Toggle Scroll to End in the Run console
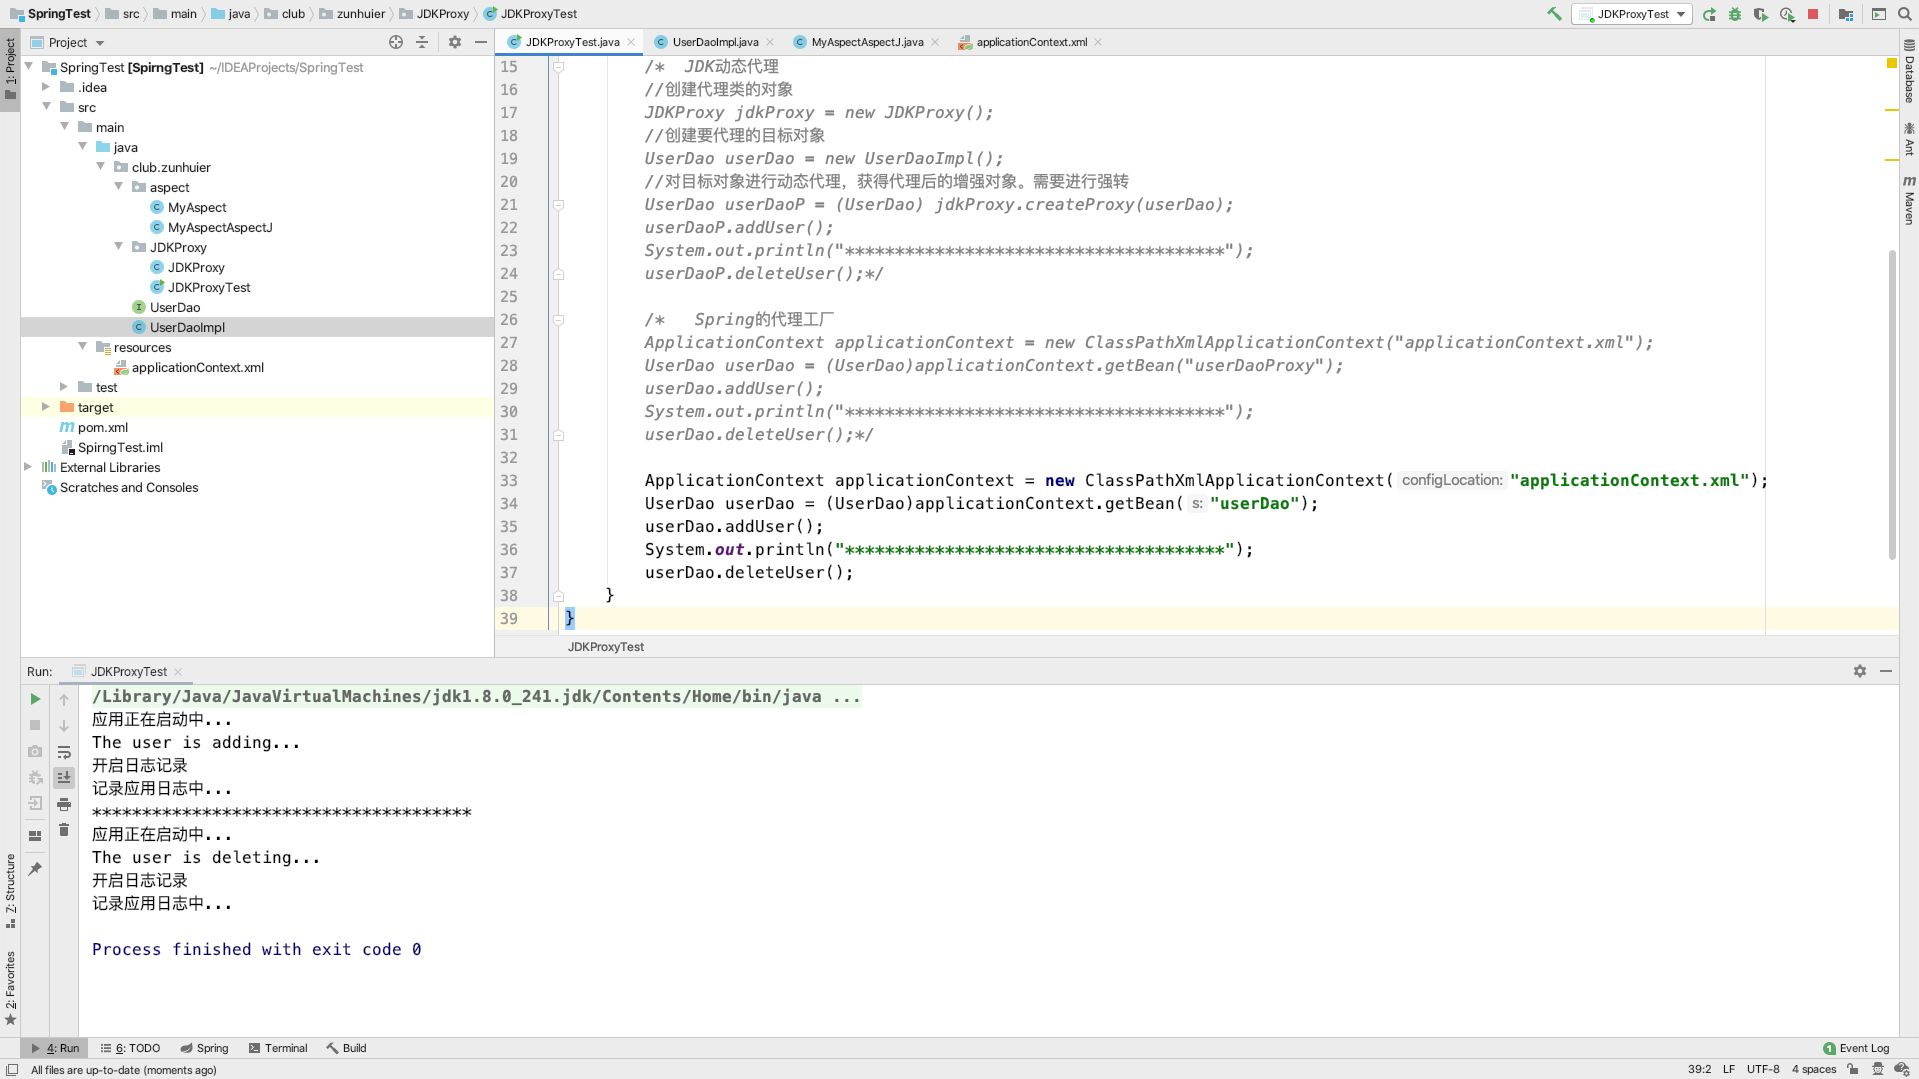This screenshot has width=1919, height=1079. [x=64, y=778]
